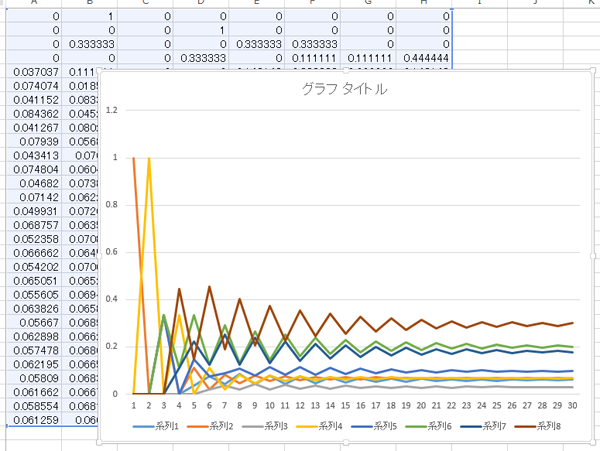
Task: Click the chart title グラフ タイトル
Action: 344,89
